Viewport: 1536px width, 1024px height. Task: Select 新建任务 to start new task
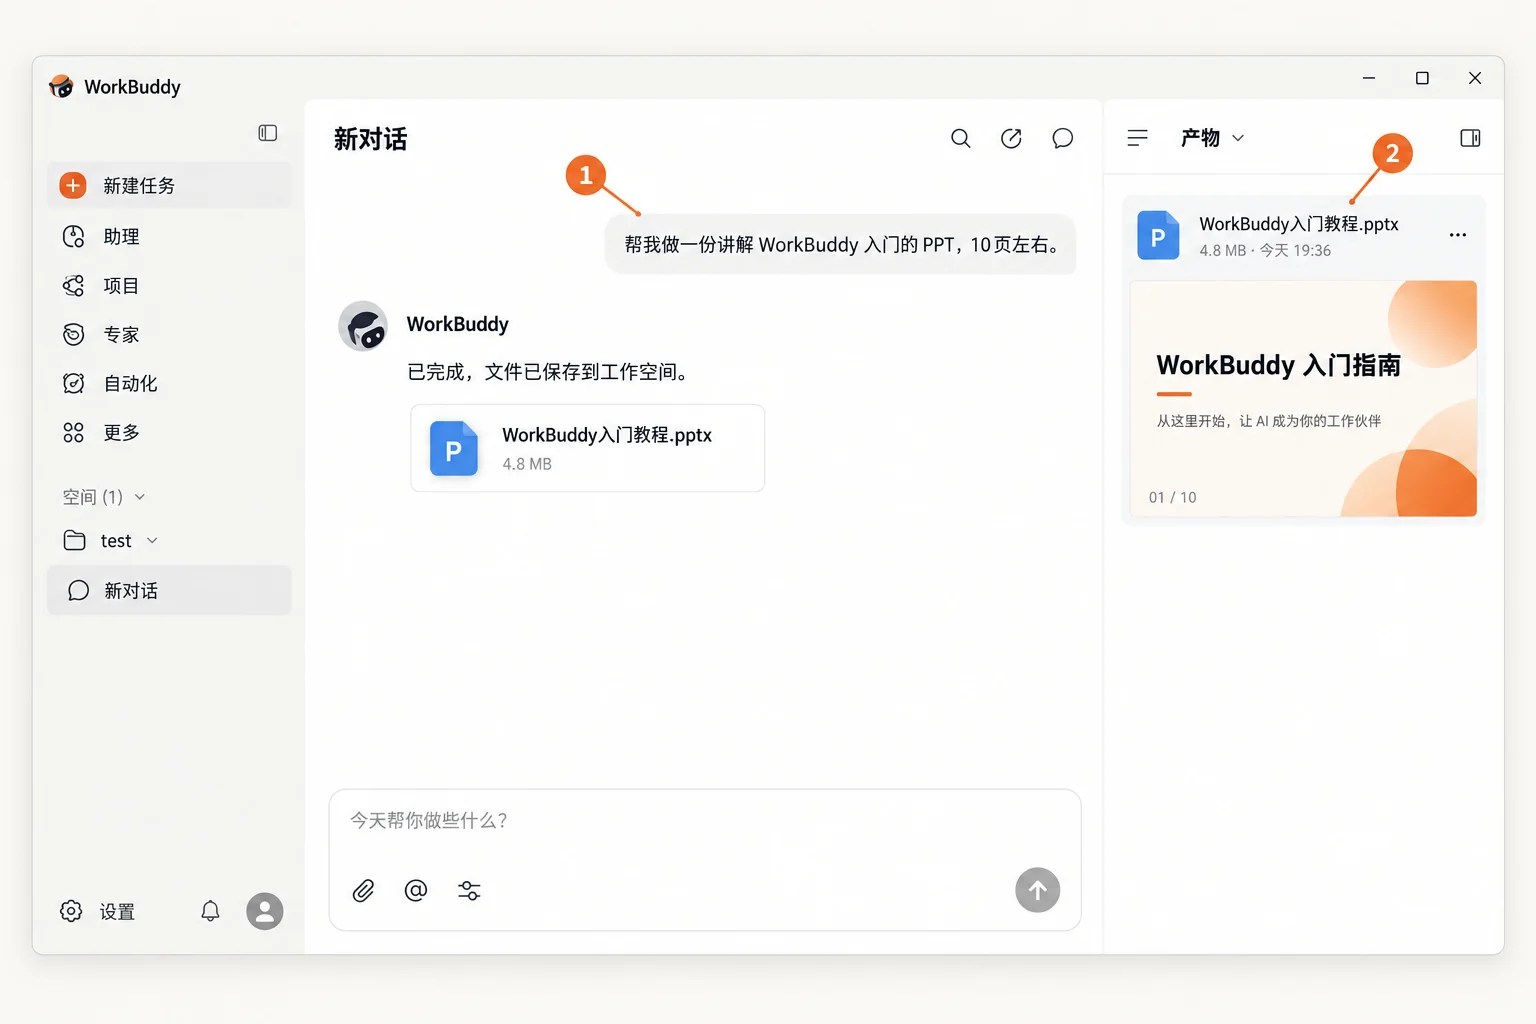(x=169, y=185)
